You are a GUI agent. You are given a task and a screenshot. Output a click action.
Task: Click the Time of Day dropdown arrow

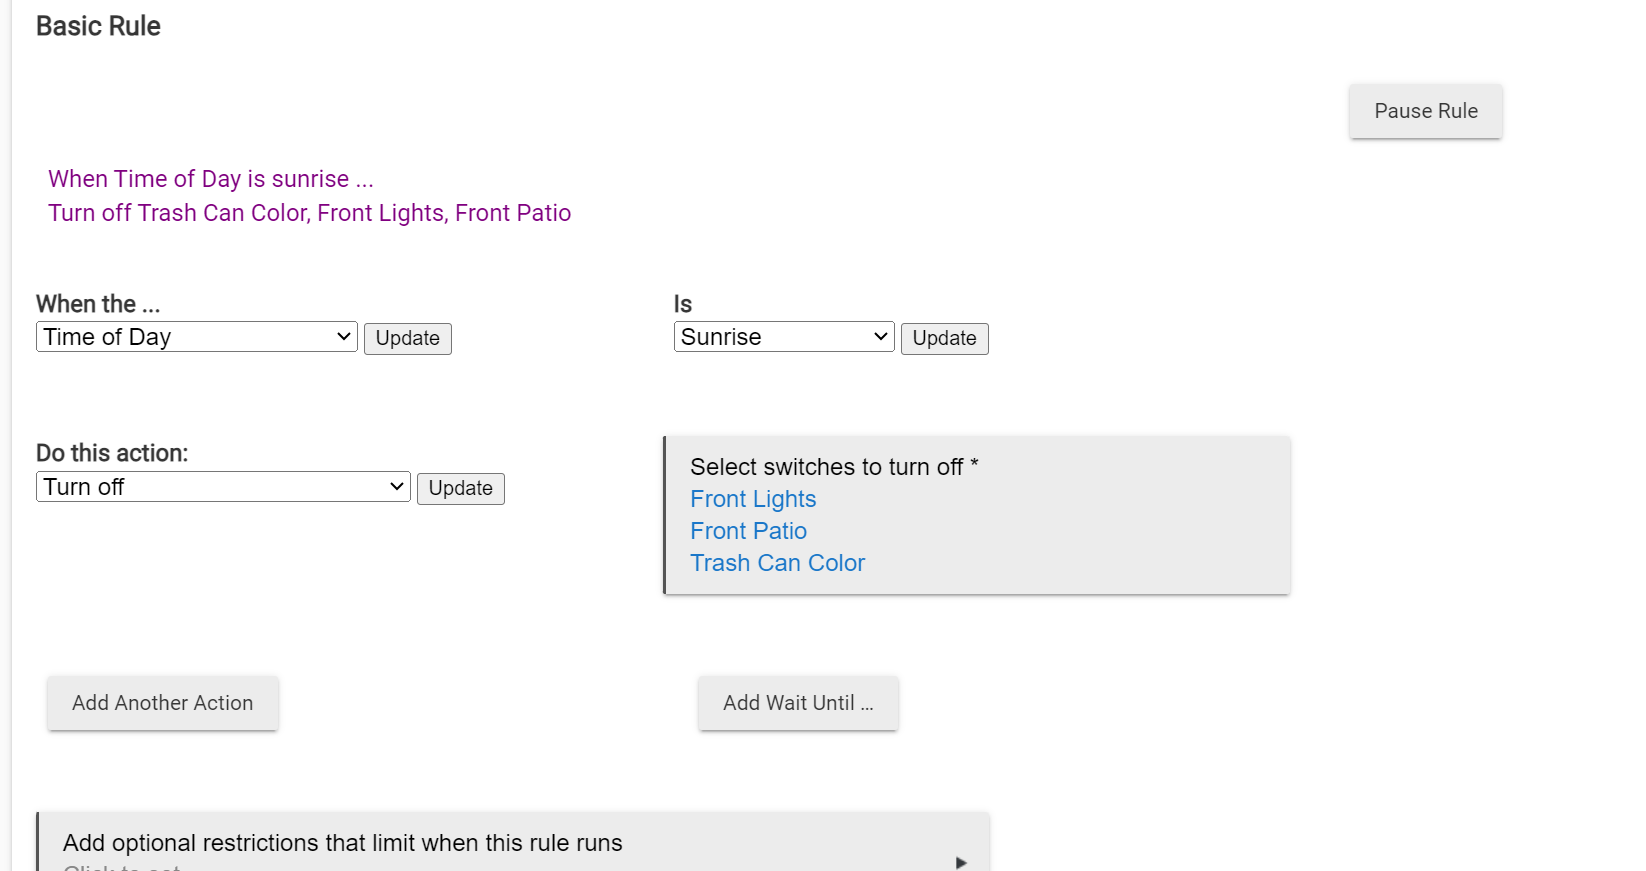click(343, 337)
